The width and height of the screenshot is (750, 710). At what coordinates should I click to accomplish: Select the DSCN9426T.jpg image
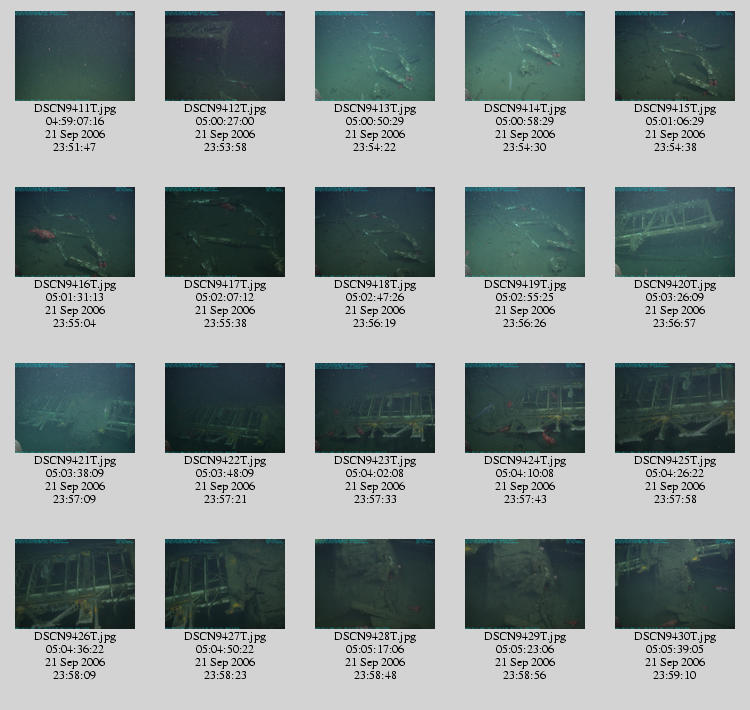point(75,584)
